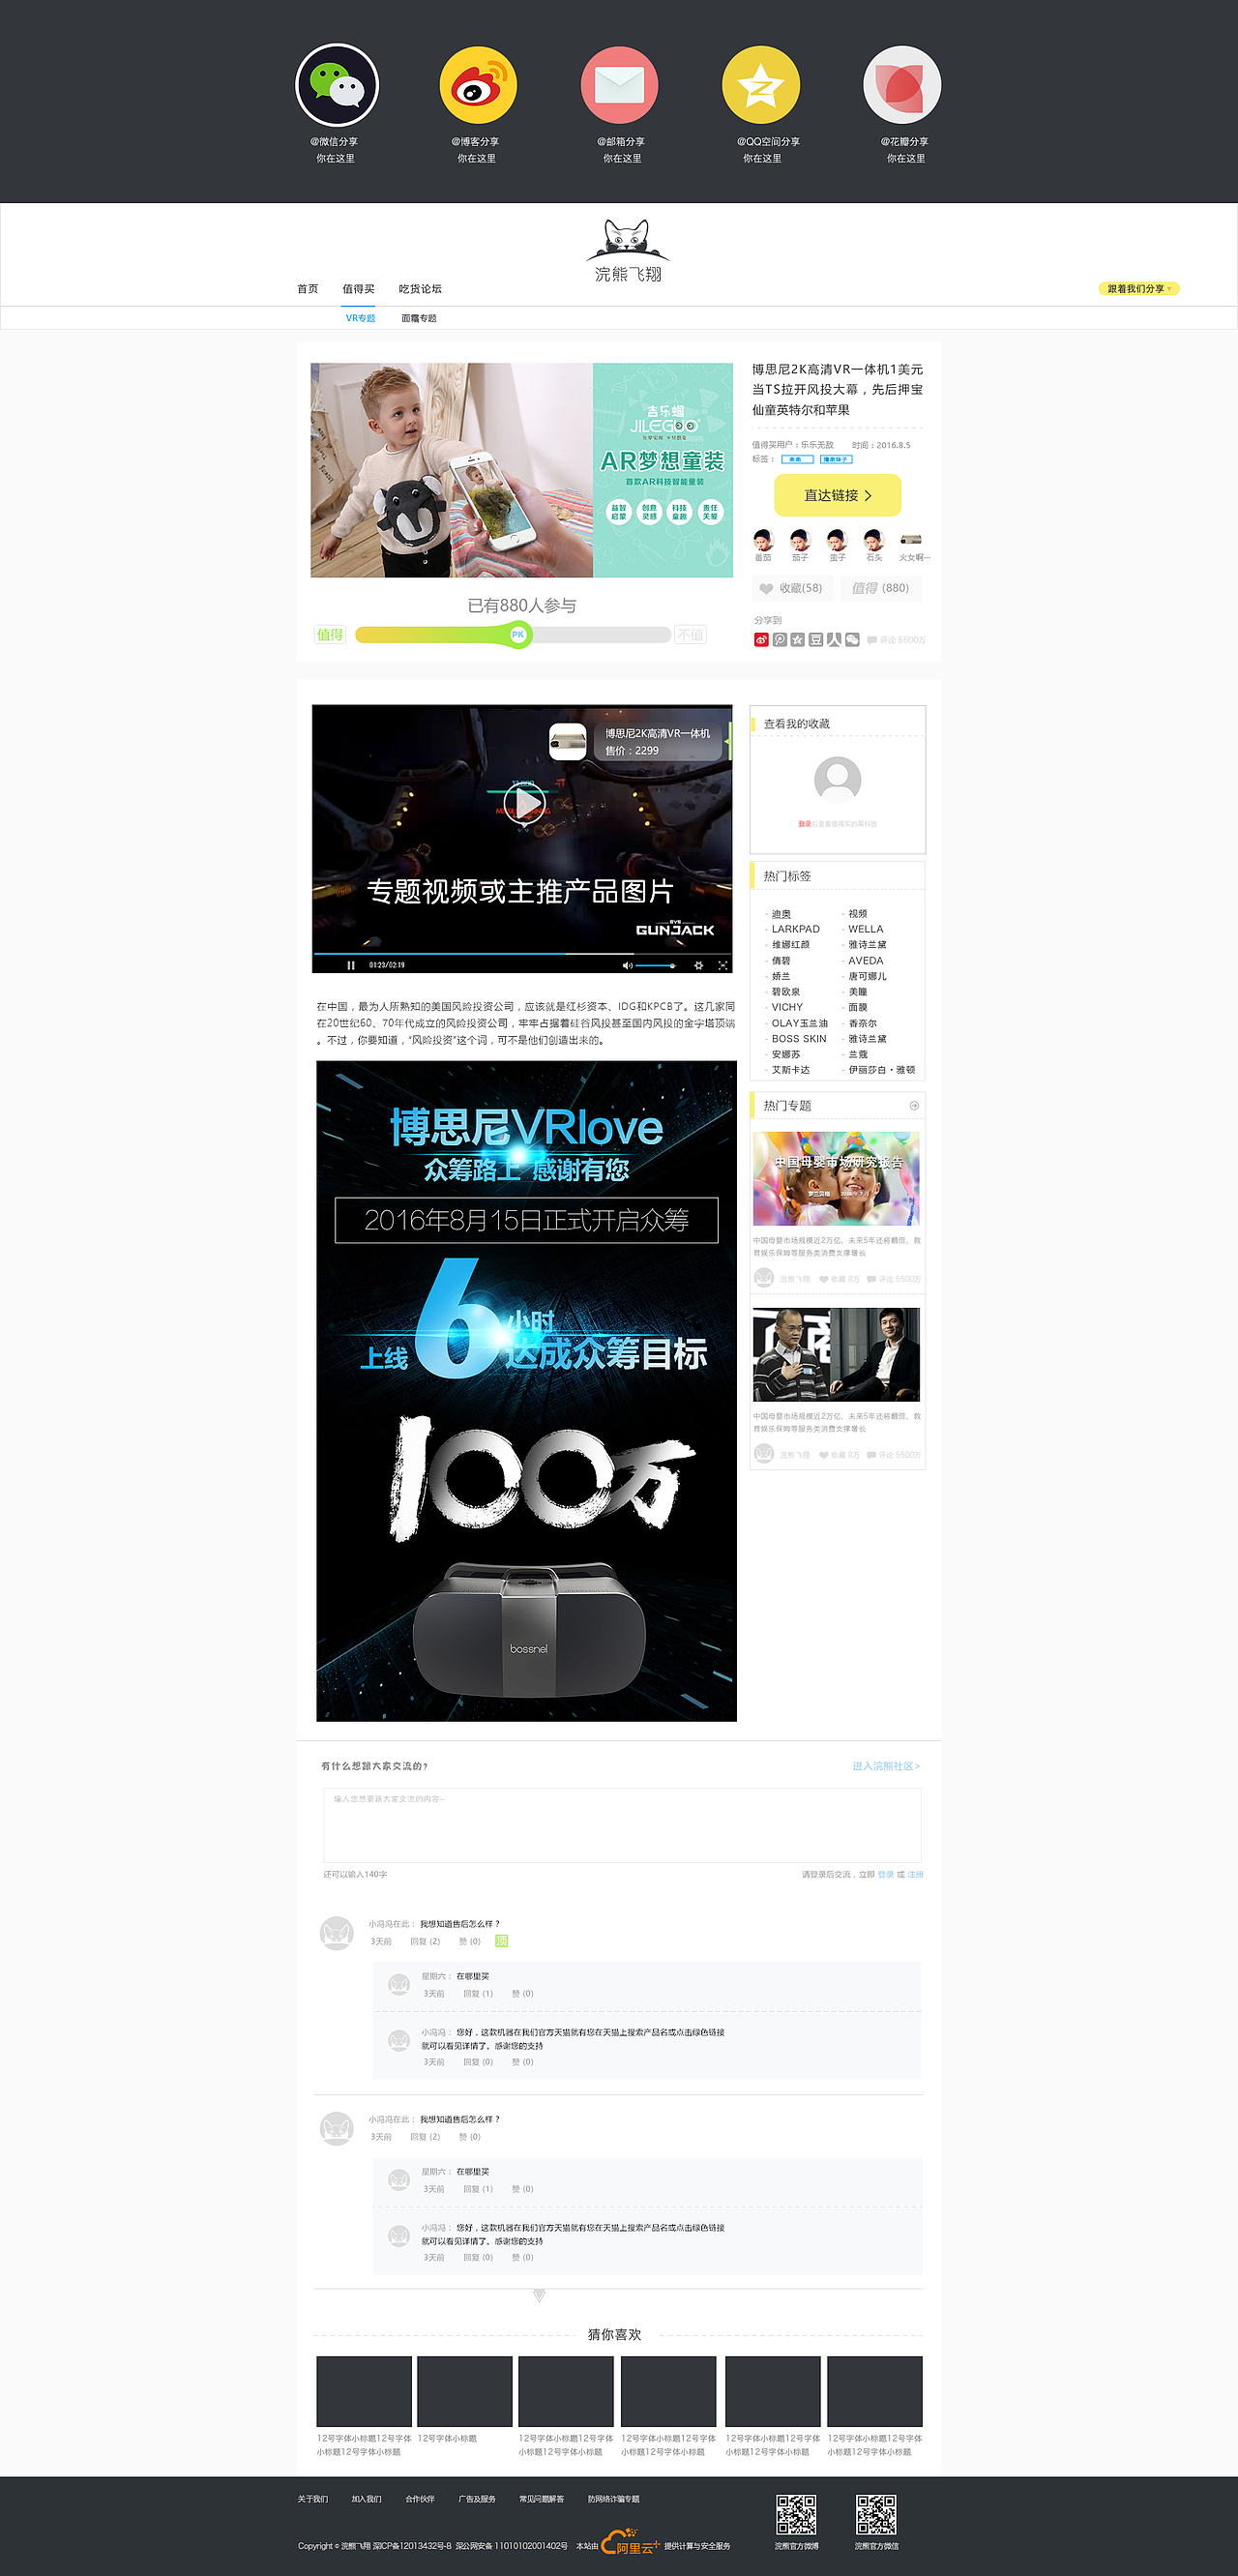Viewport: 1238px width, 2576px height.
Task: Toggle 收藏(58) favorite button
Action: [791, 588]
